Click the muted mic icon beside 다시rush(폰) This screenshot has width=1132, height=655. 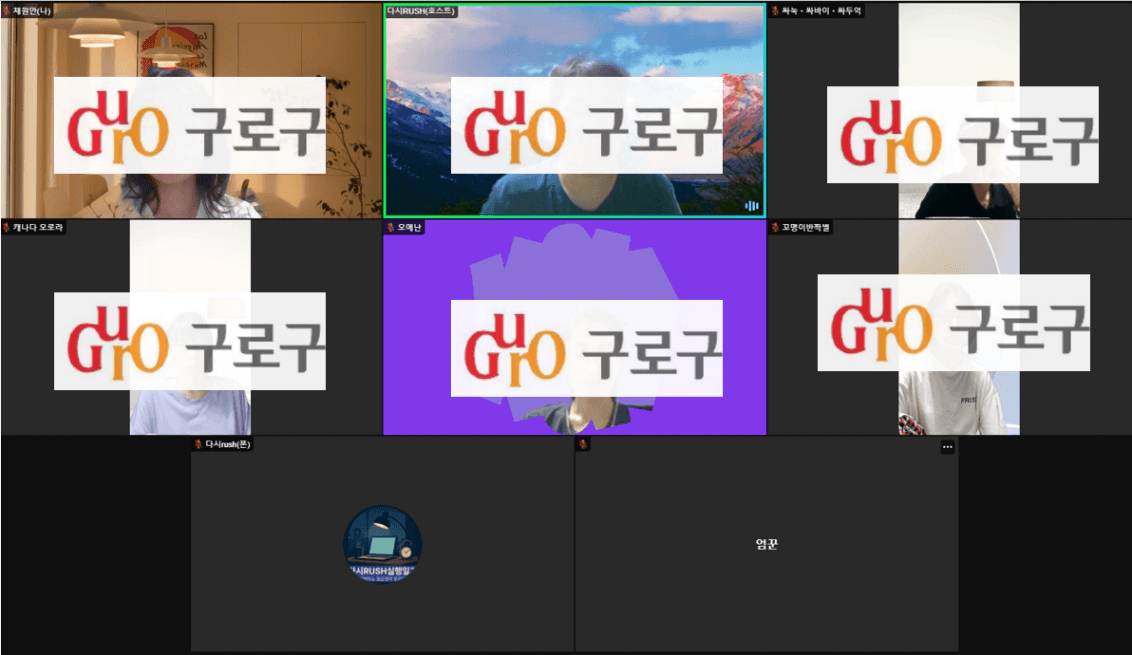coord(199,444)
